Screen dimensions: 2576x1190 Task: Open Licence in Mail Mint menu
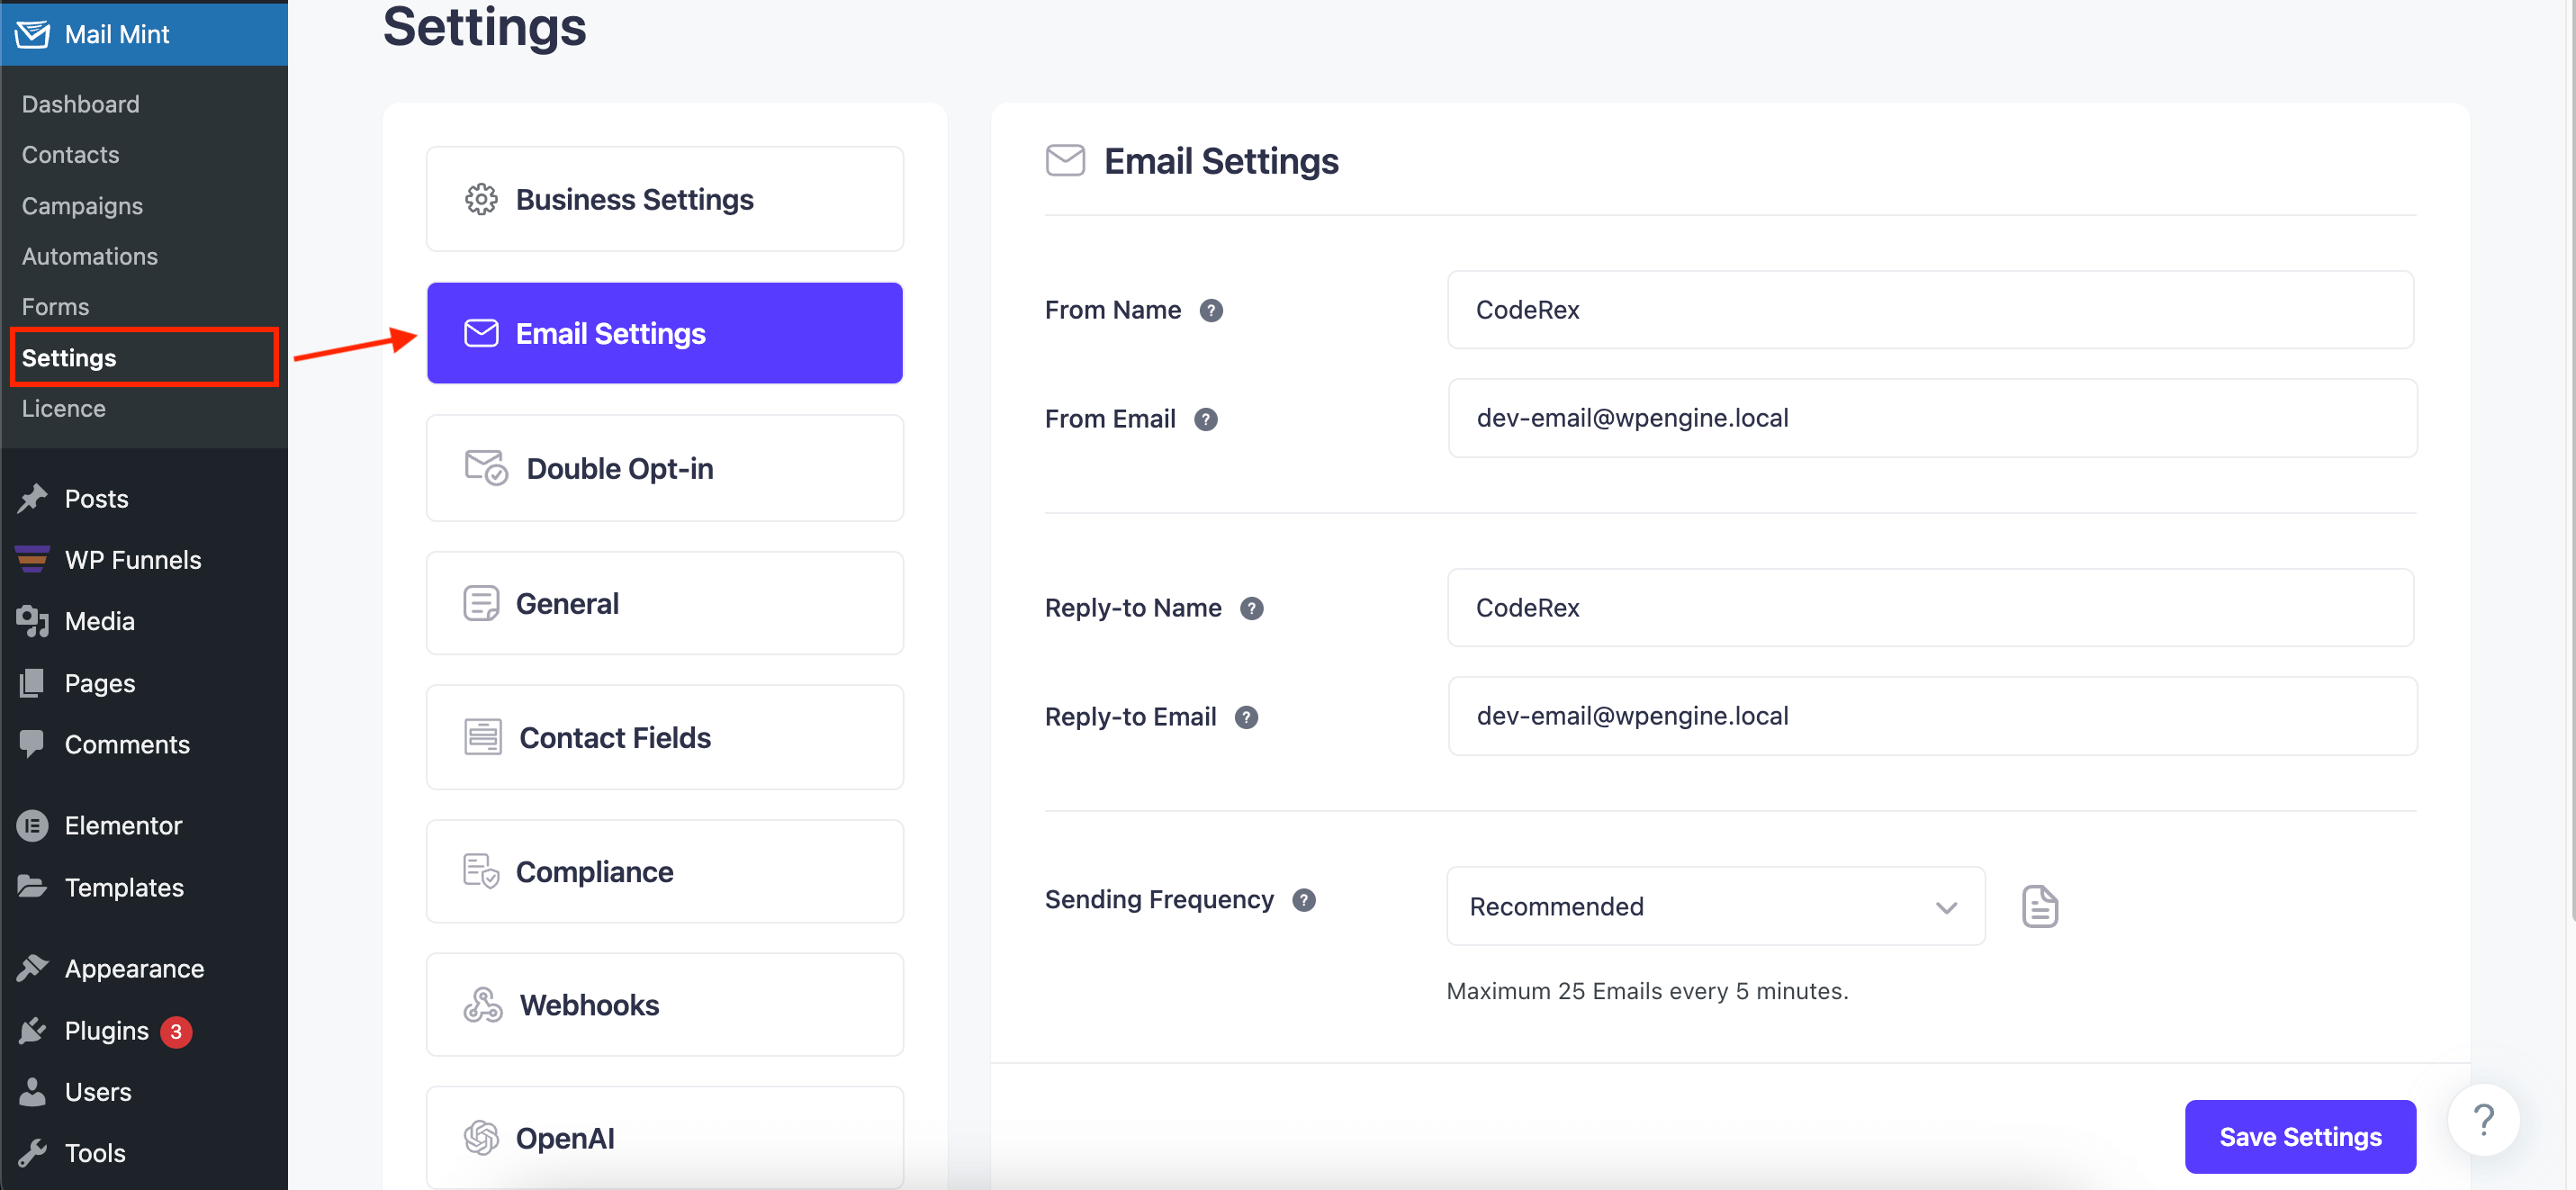[64, 409]
